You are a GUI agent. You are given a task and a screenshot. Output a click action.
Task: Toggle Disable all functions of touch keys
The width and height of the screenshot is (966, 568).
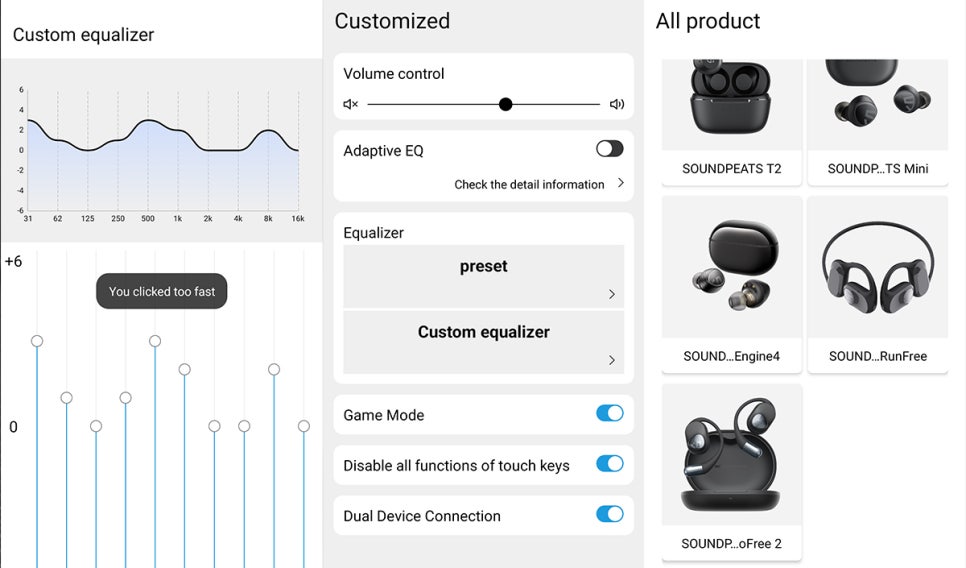click(x=609, y=464)
